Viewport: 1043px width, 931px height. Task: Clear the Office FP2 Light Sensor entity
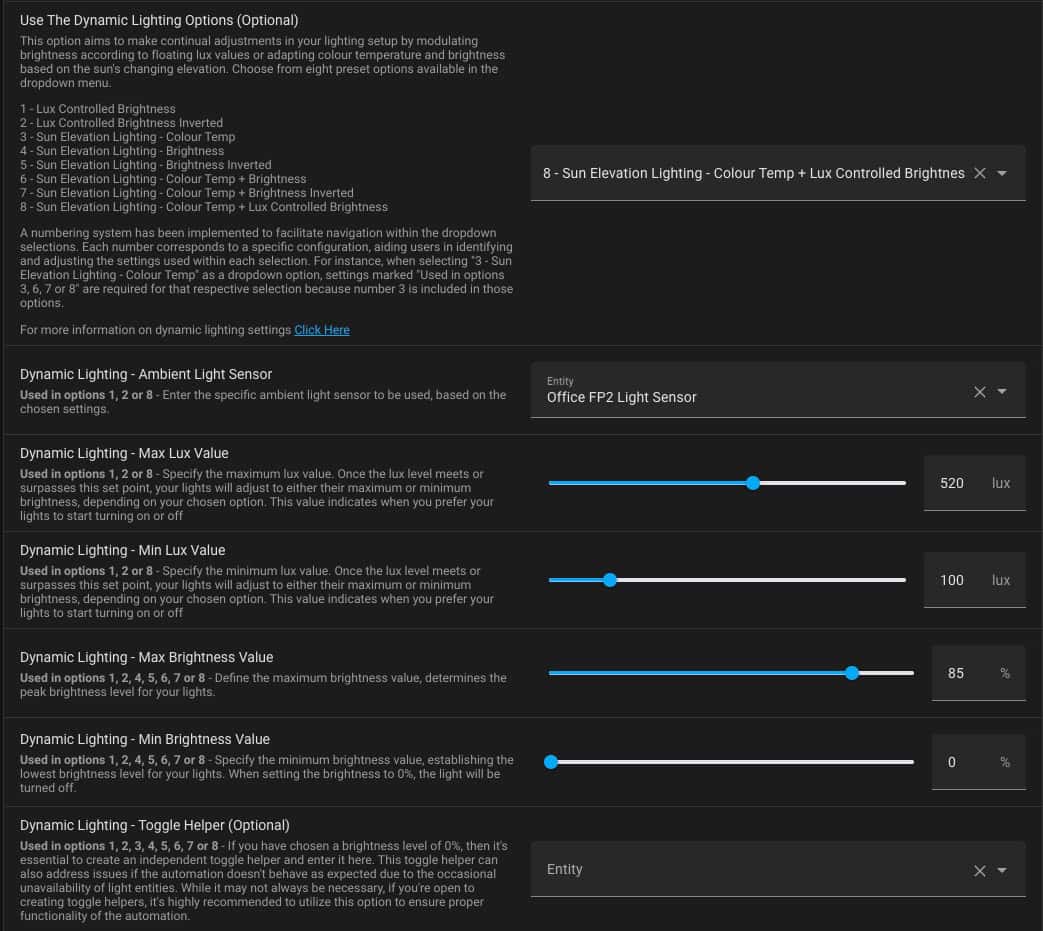pyautogui.click(x=979, y=392)
